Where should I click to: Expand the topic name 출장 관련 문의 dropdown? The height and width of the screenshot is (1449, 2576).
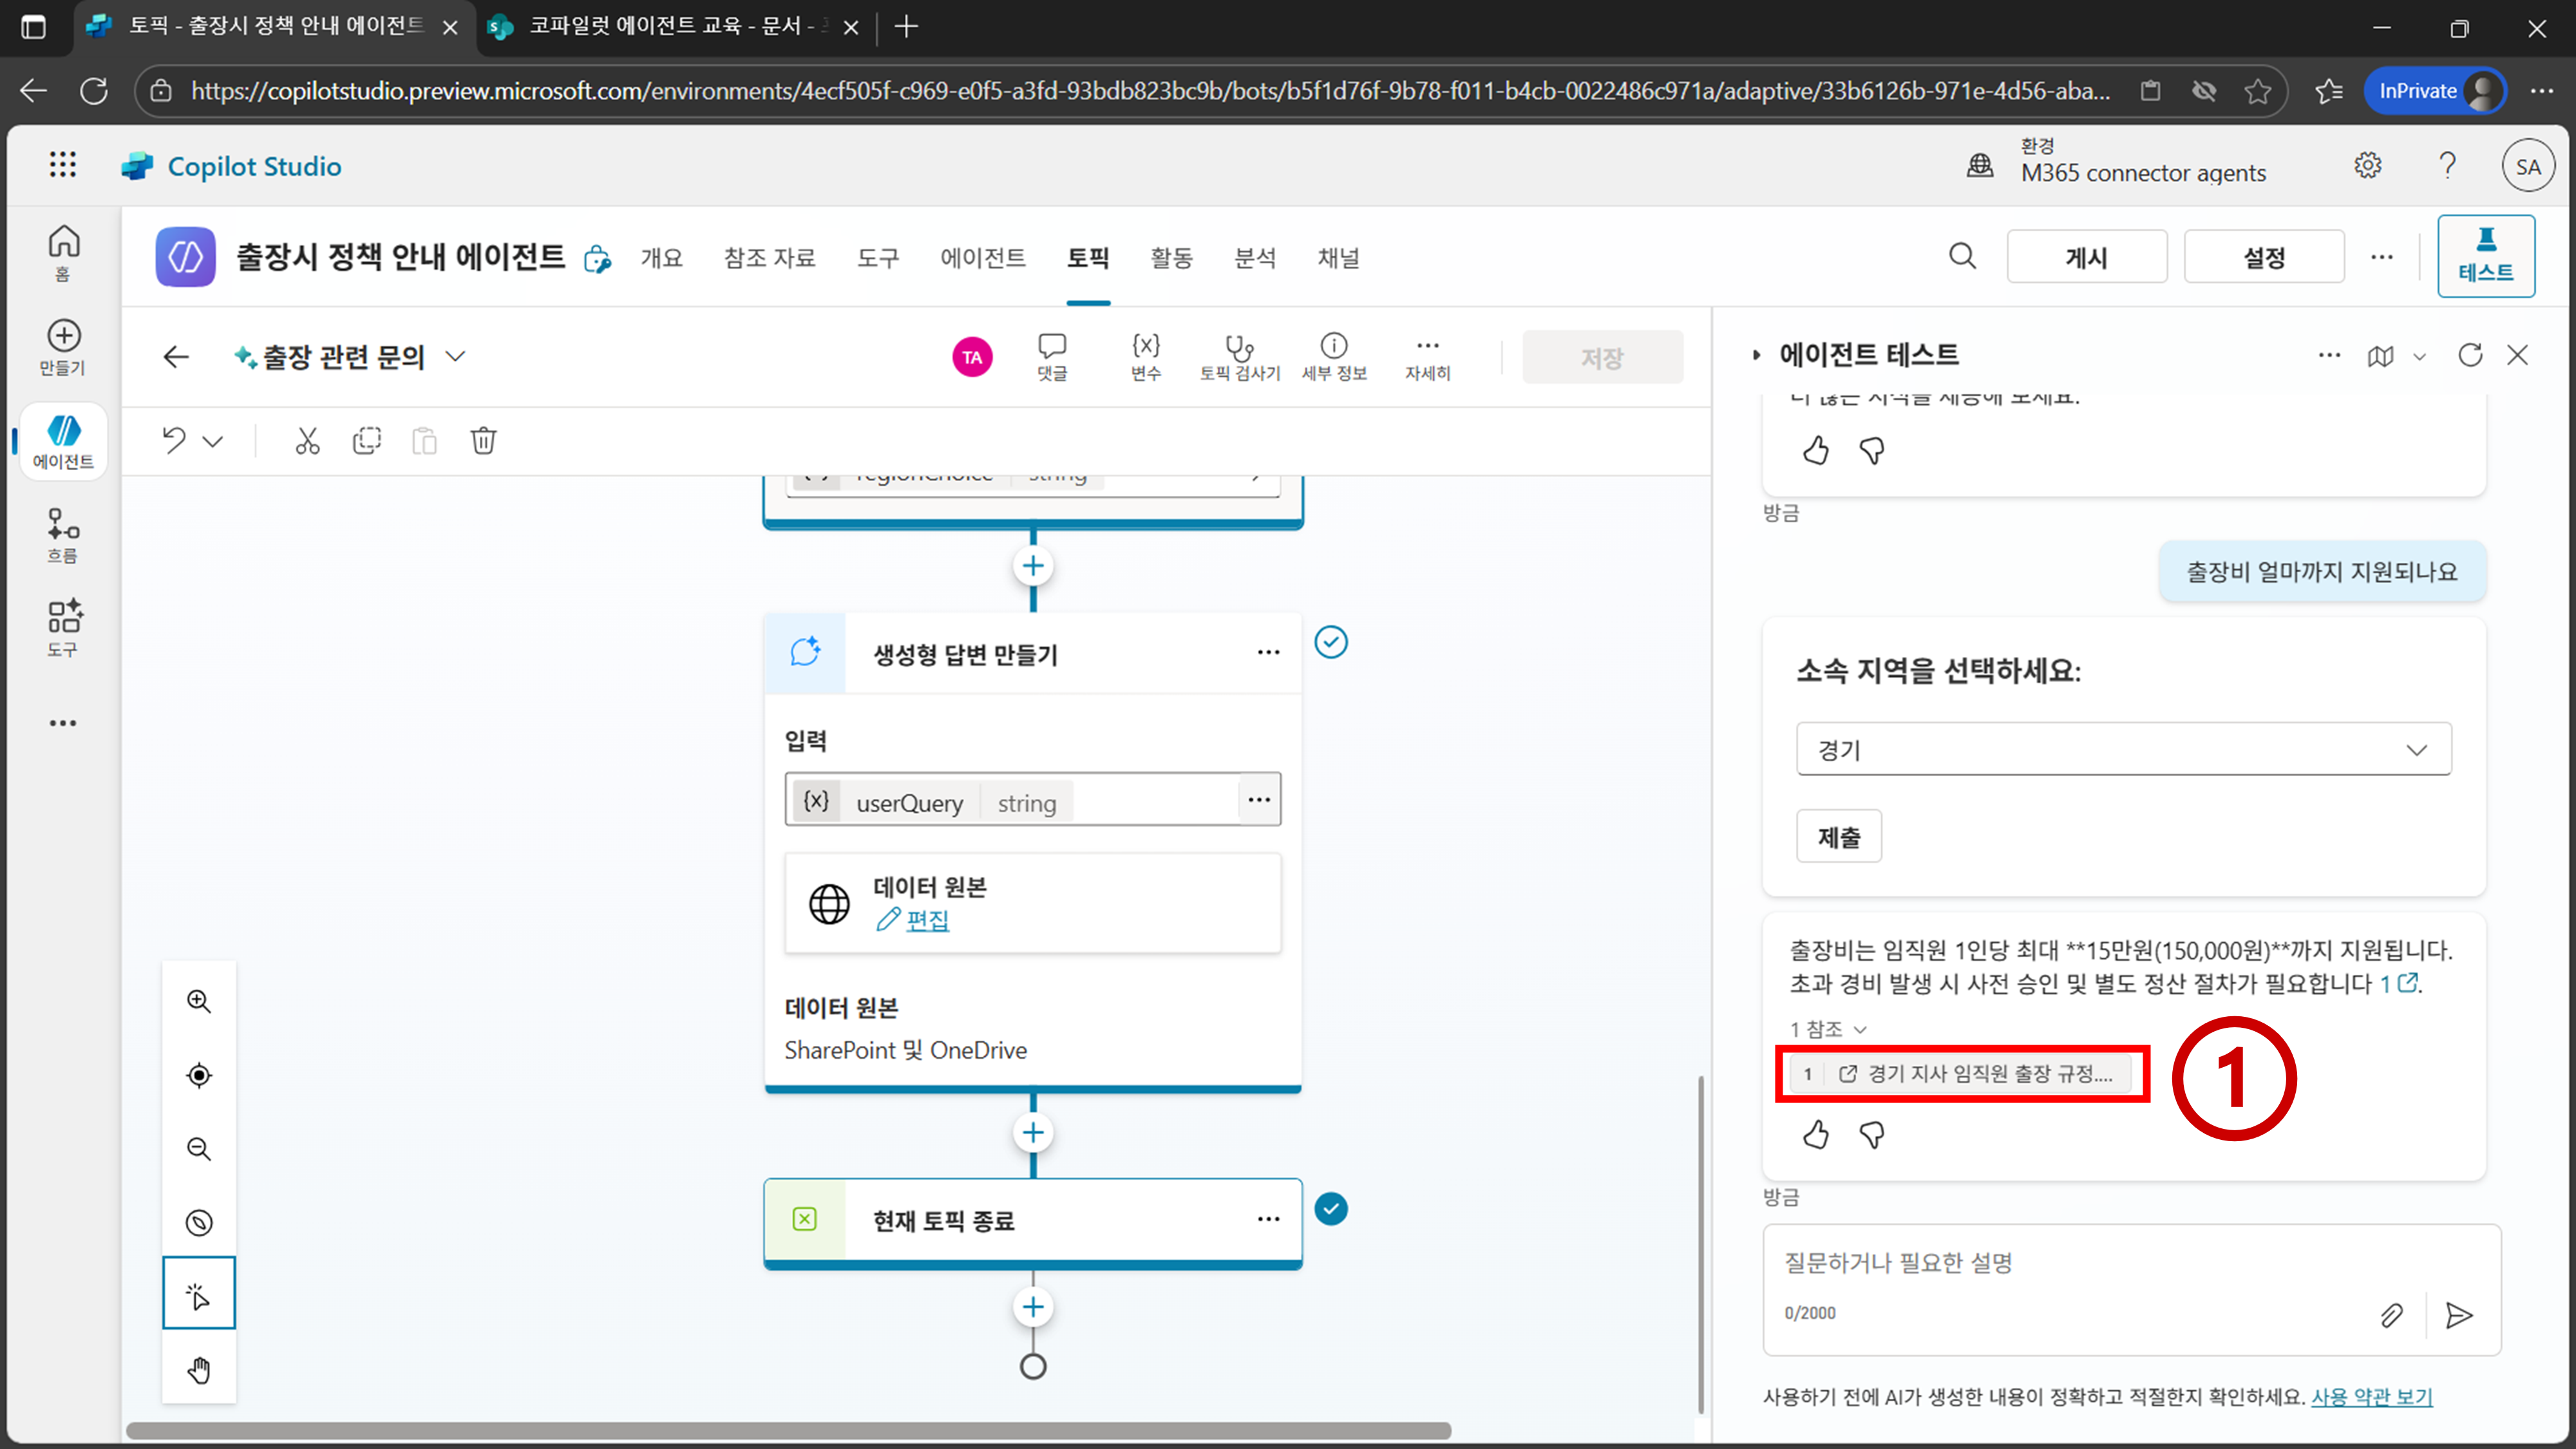tap(455, 357)
